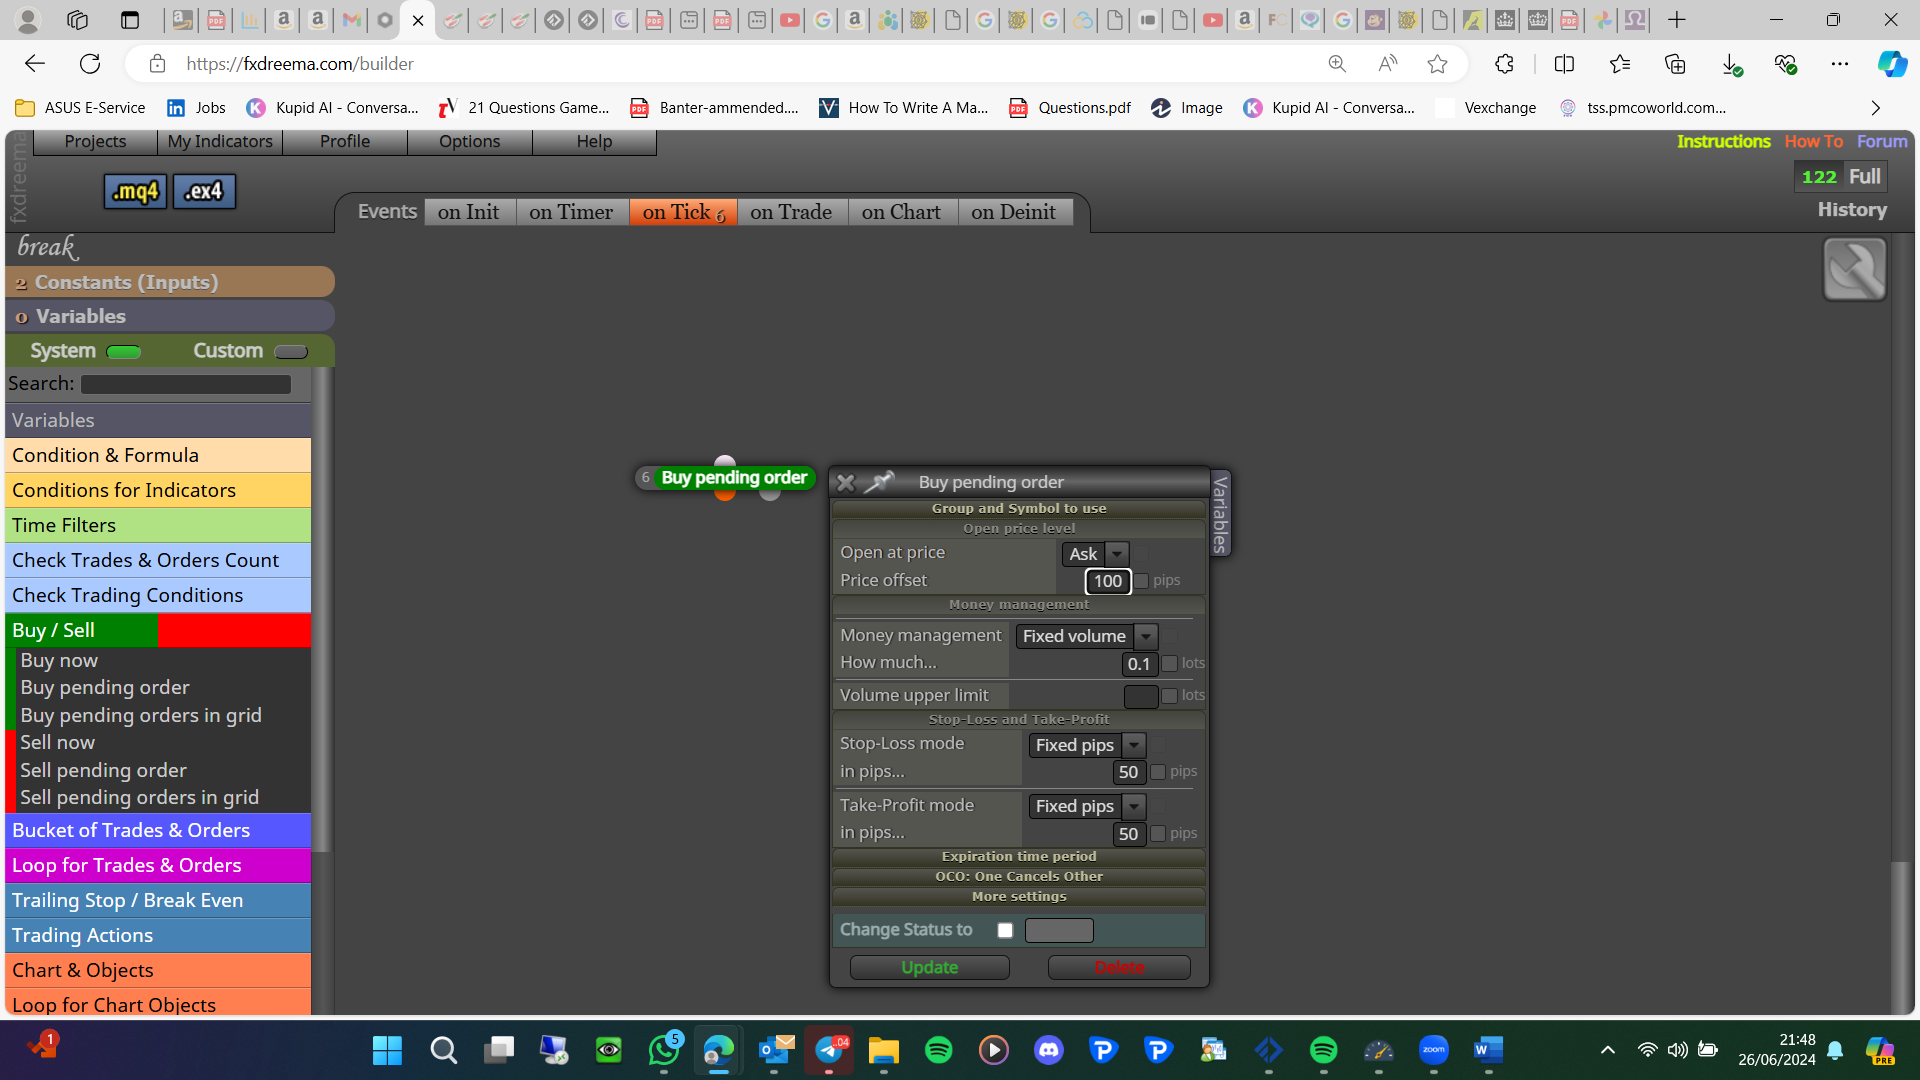Viewport: 1920px width, 1080px height.
Task: Export the project as .ex4 file
Action: click(204, 191)
